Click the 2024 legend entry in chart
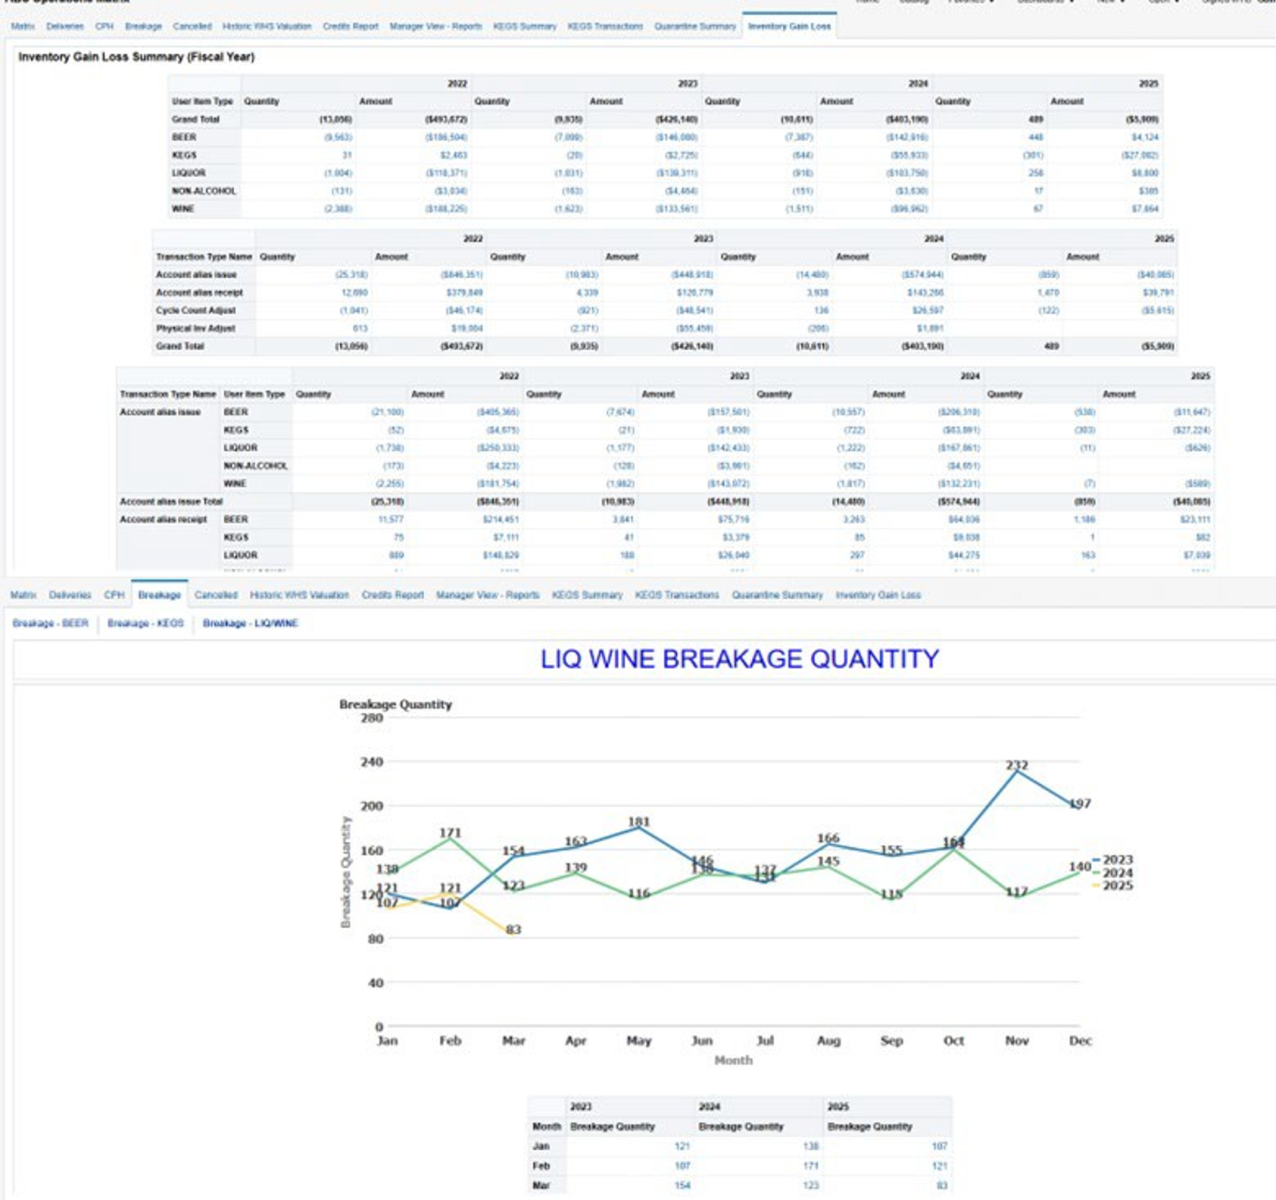1276x1200 pixels. 1117,873
